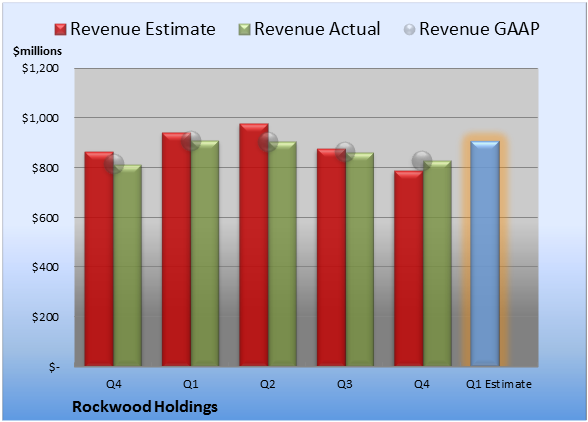Click the green Revenue Actual legend swatch
Image resolution: width=588 pixels, height=422 pixels.
click(244, 30)
